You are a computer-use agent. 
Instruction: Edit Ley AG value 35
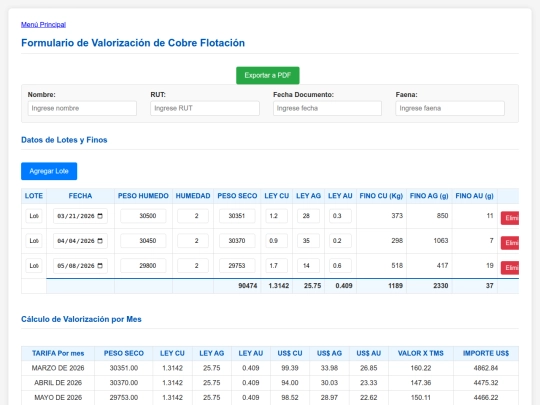308,241
